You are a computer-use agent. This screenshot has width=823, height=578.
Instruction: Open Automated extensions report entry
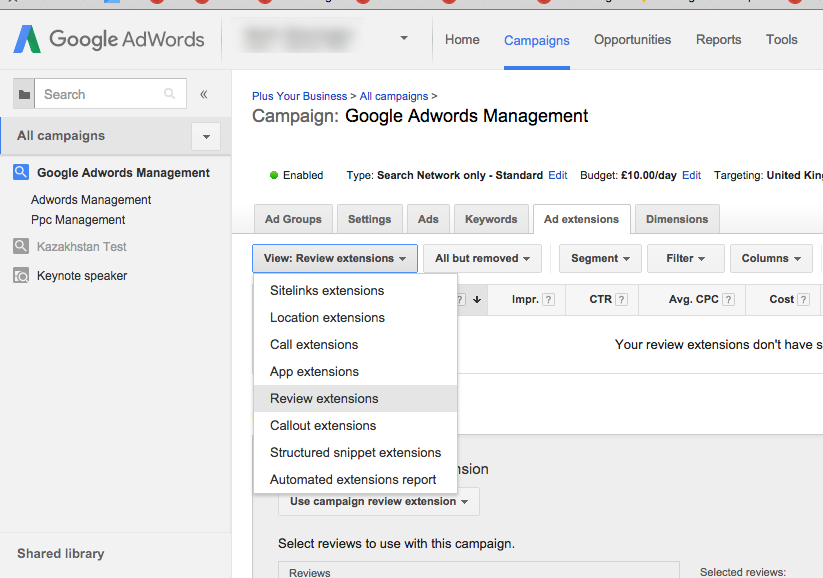click(355, 479)
